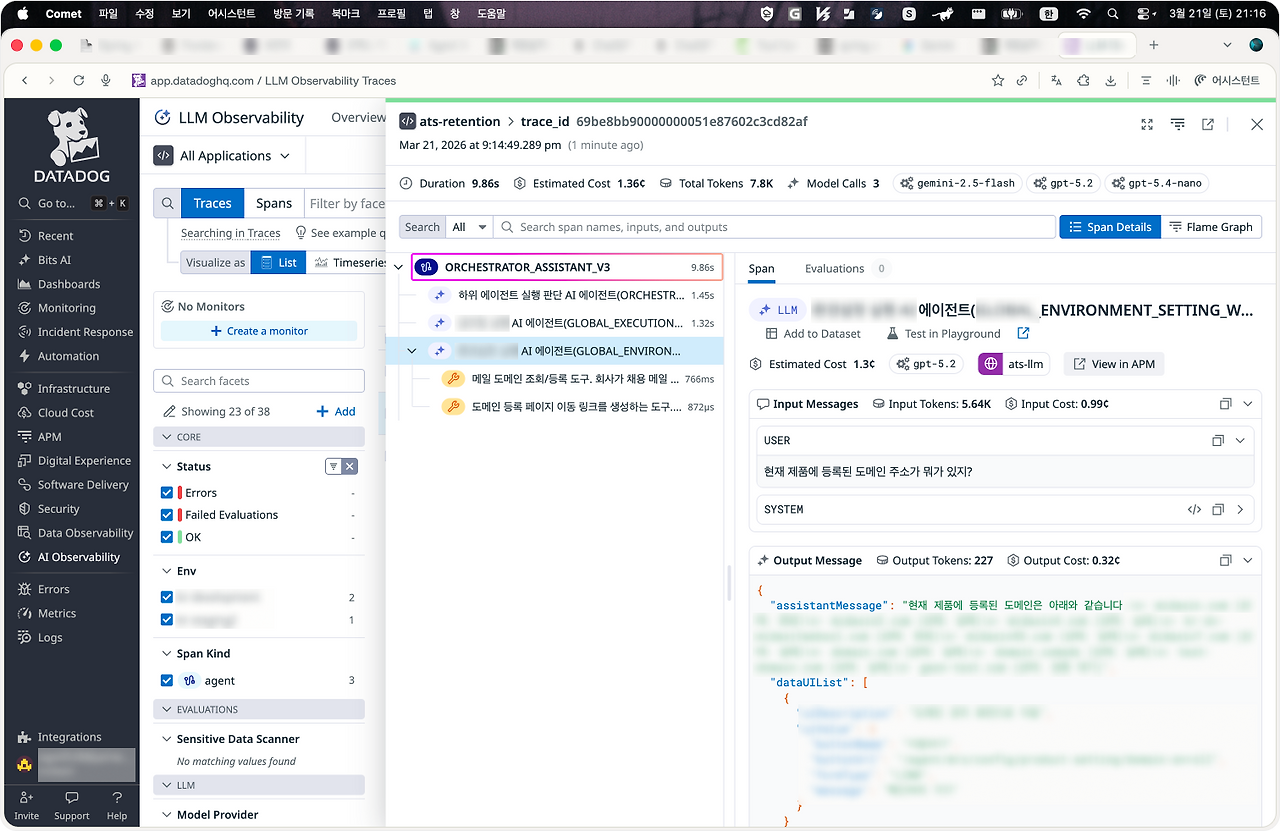This screenshot has height=831, width=1280.
Task: Open Automation in the sidebar
Action: [x=68, y=356]
